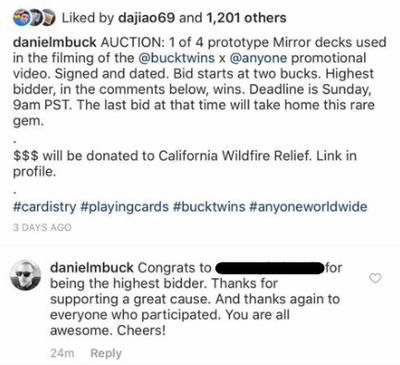Image resolution: width=400 pixels, height=365 pixels.
Task: Like the danielmbuck comment with heart icon
Action: click(376, 278)
